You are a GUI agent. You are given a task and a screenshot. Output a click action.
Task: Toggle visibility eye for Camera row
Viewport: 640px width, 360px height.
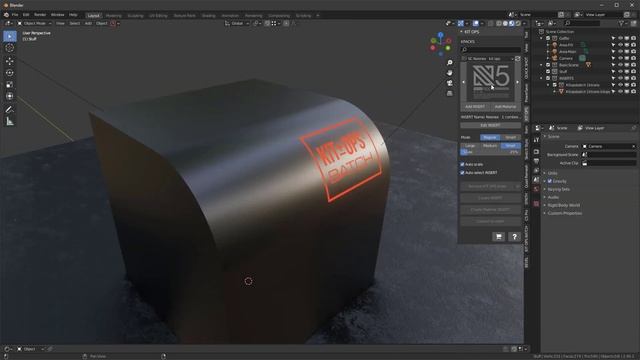[620, 58]
